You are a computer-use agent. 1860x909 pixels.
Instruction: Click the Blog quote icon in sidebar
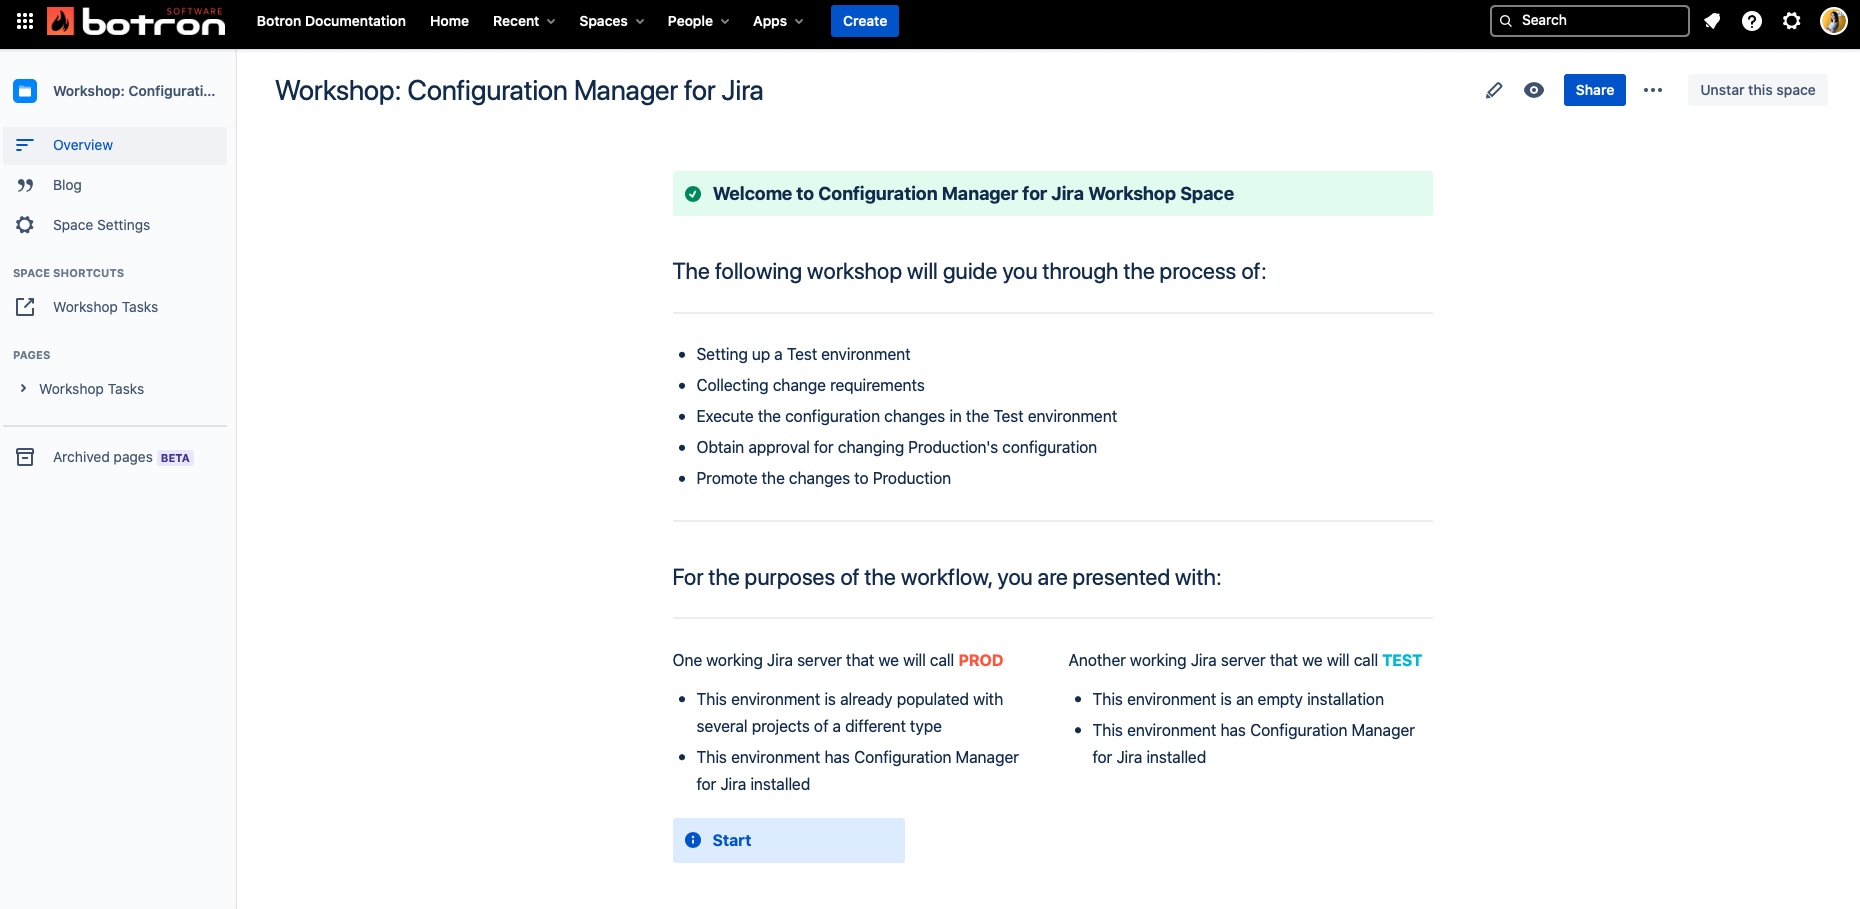25,185
